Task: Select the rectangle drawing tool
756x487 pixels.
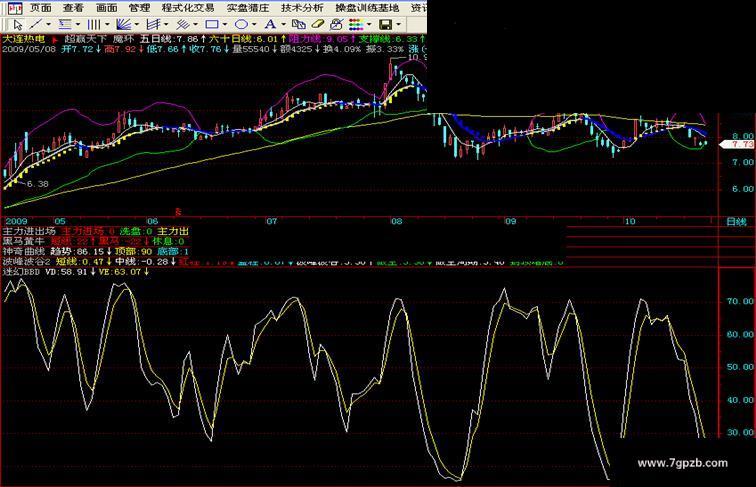Action: (212, 24)
